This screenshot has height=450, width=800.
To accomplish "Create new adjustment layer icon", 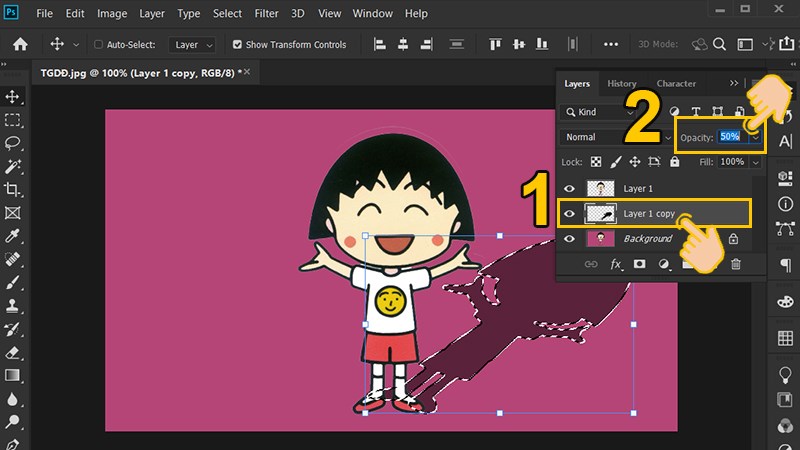I will point(663,264).
